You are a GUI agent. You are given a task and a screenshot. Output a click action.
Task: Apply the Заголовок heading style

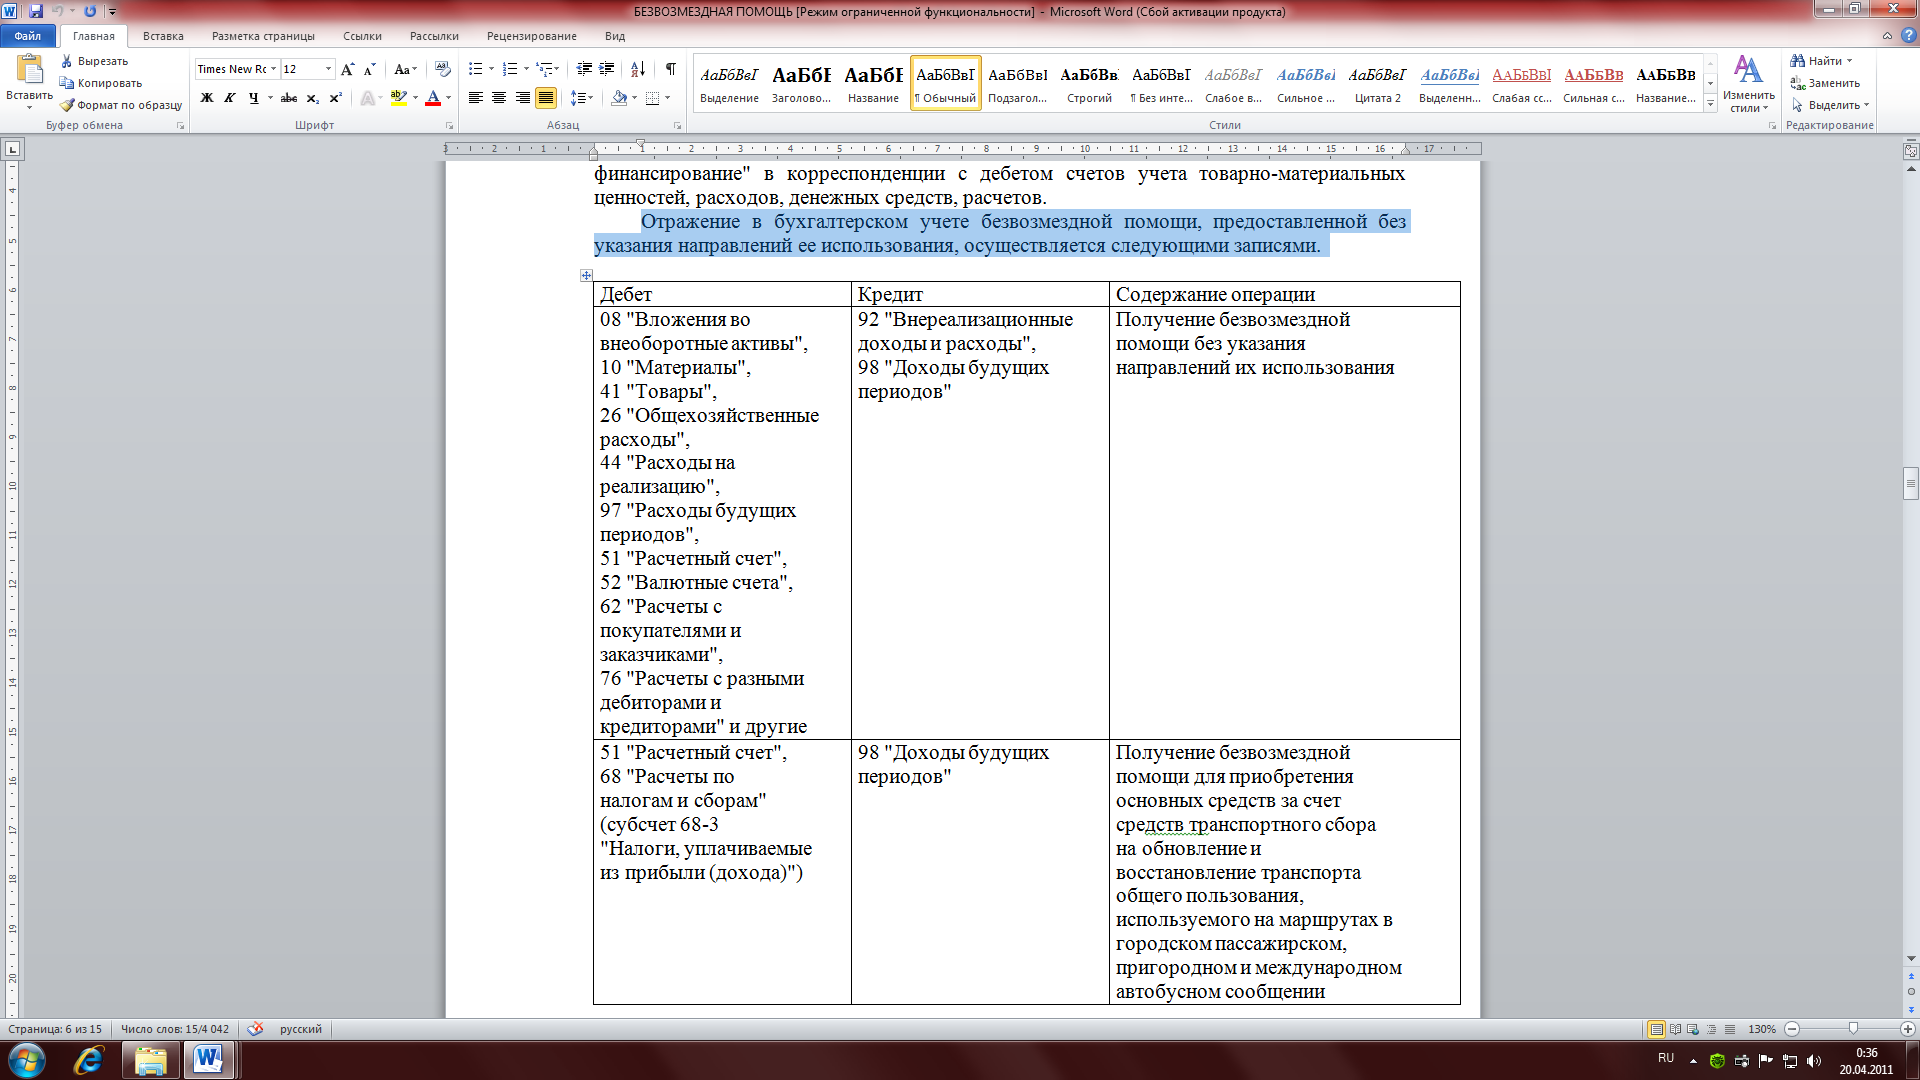(x=801, y=83)
